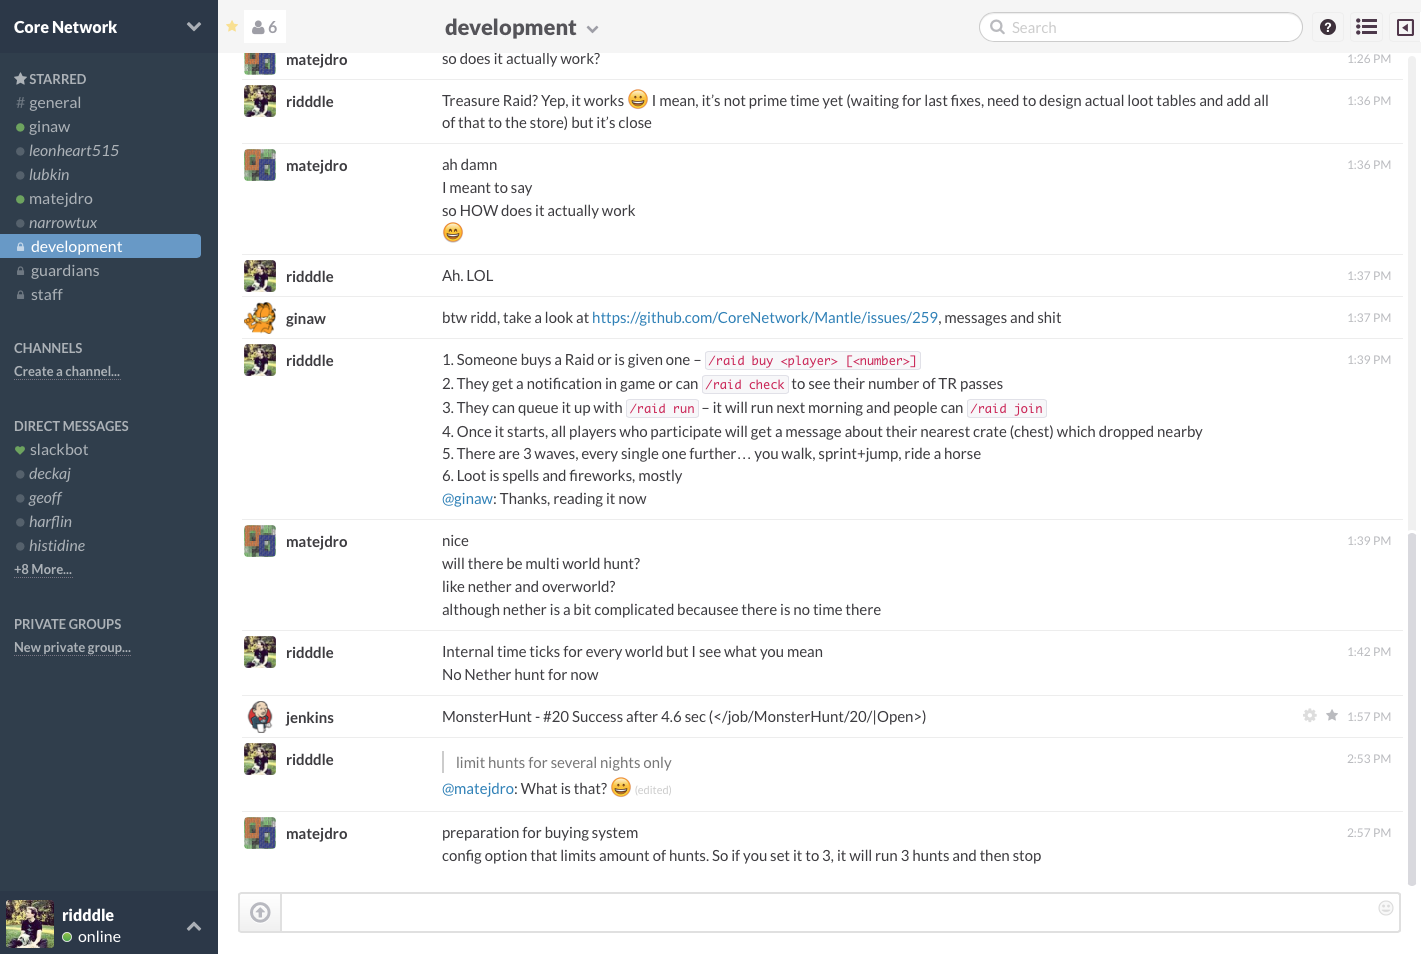
Task: Open the Core Network team menu
Action: pos(100,27)
